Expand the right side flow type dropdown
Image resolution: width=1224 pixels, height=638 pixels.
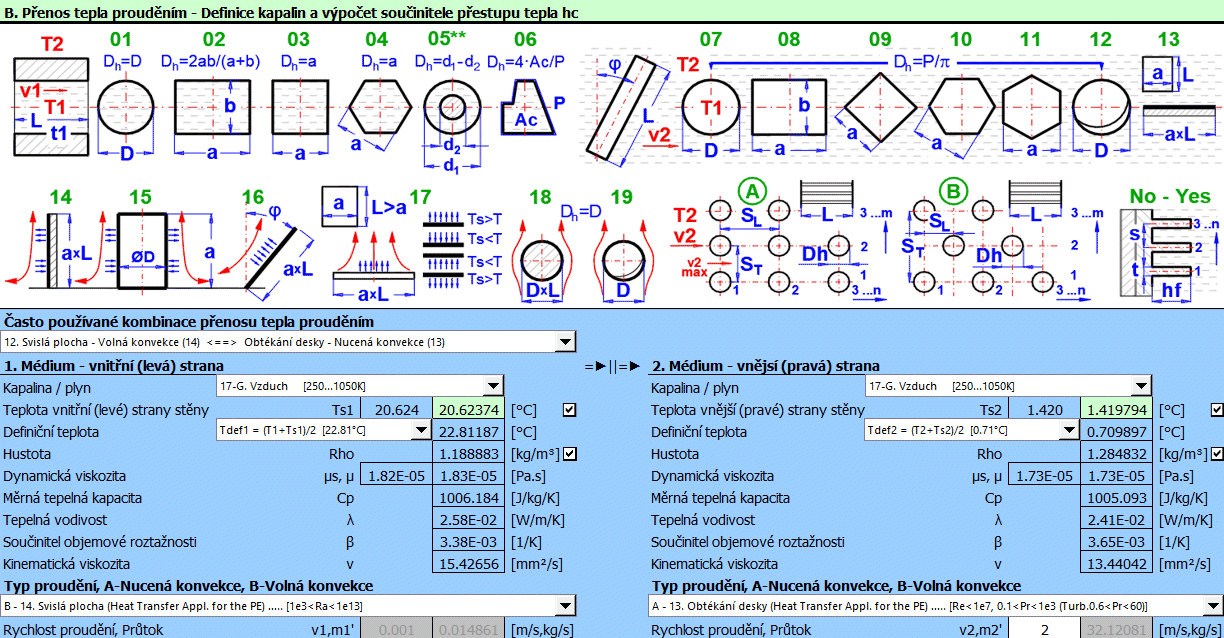(1214, 607)
